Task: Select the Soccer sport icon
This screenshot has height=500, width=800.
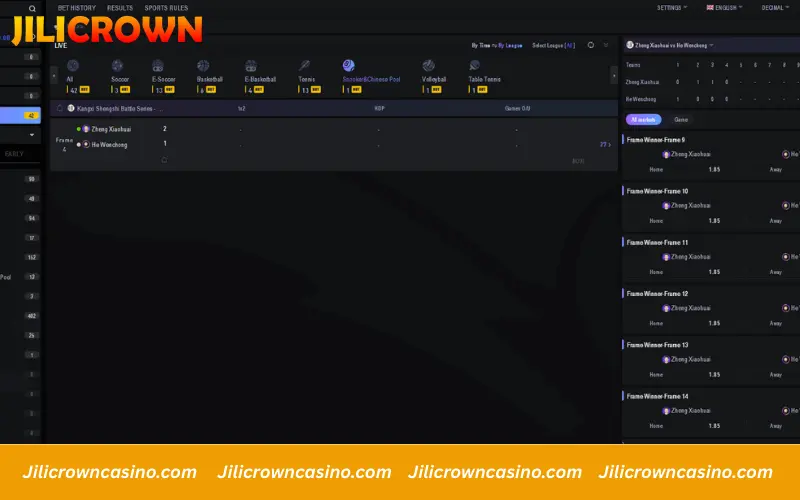Action: pyautogui.click(x=117, y=65)
